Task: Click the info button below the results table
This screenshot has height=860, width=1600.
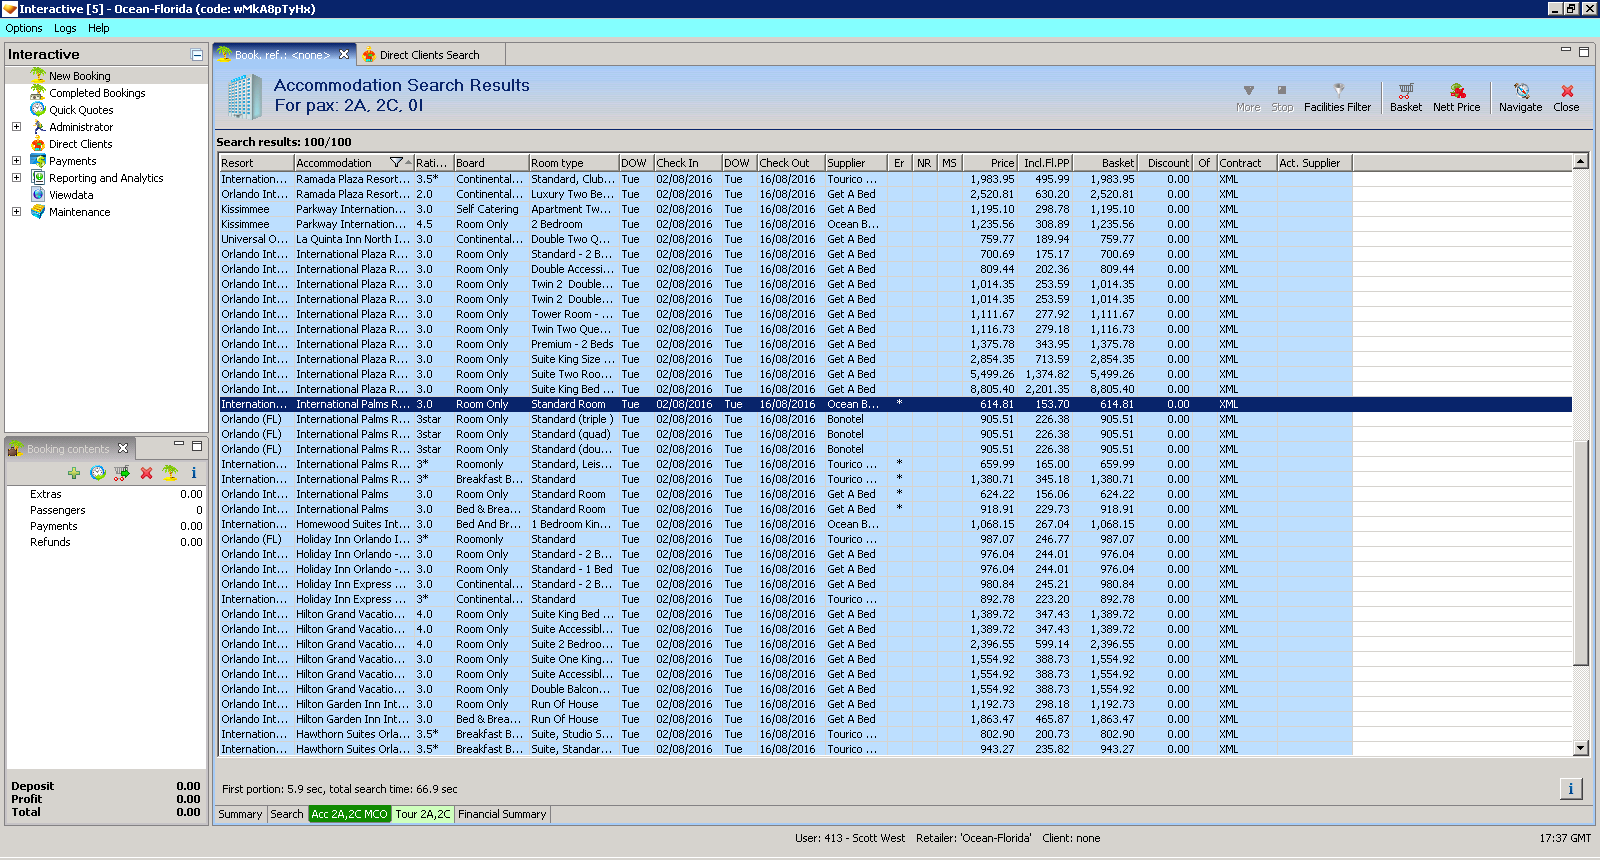Action: pyautogui.click(x=1571, y=789)
